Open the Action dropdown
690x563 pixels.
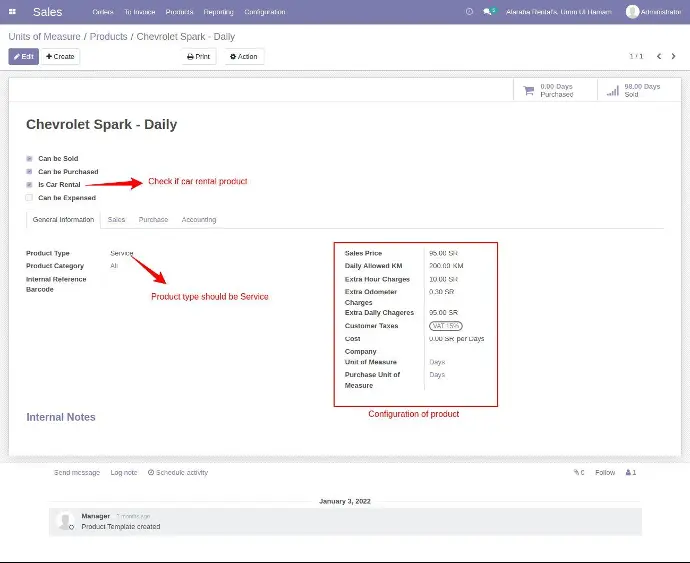coord(244,56)
